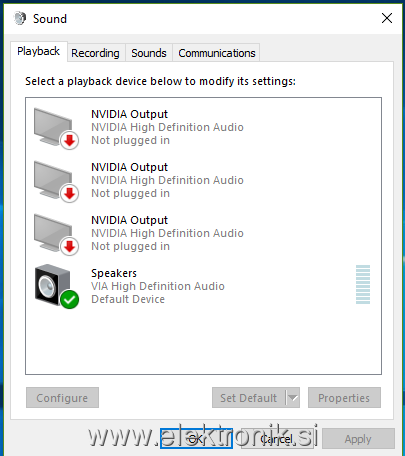Switch to the Recording tab
The width and height of the screenshot is (405, 456).
coord(95,53)
